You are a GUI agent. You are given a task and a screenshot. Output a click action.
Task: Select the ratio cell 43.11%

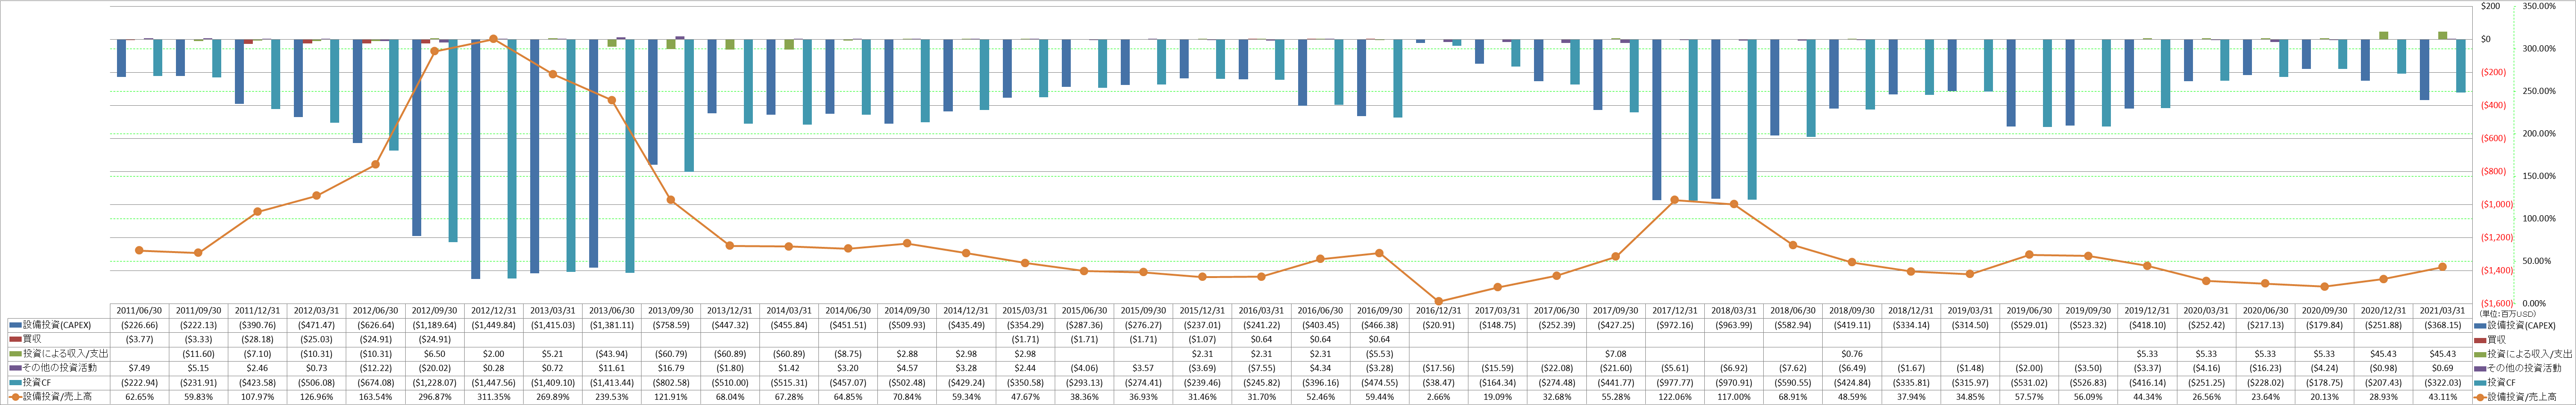(2442, 397)
